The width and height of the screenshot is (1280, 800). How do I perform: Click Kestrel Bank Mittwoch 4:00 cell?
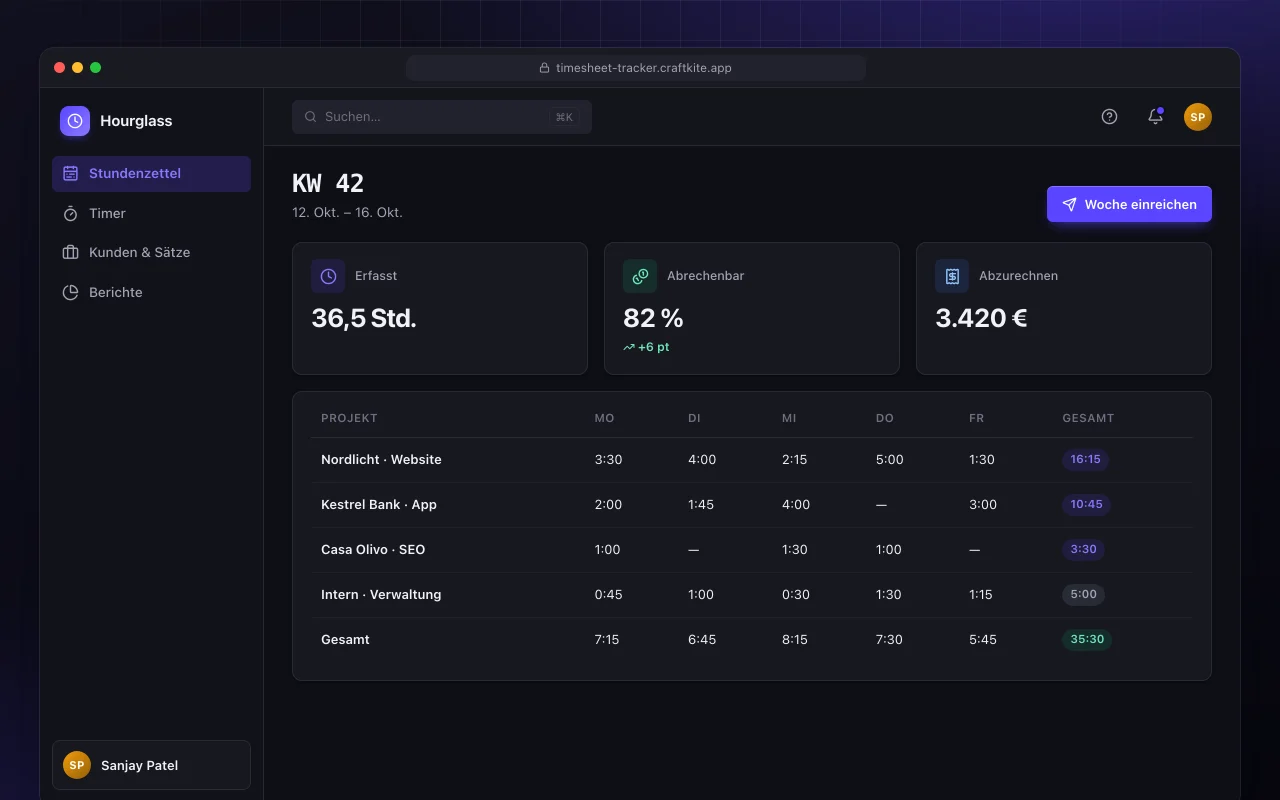pos(796,505)
